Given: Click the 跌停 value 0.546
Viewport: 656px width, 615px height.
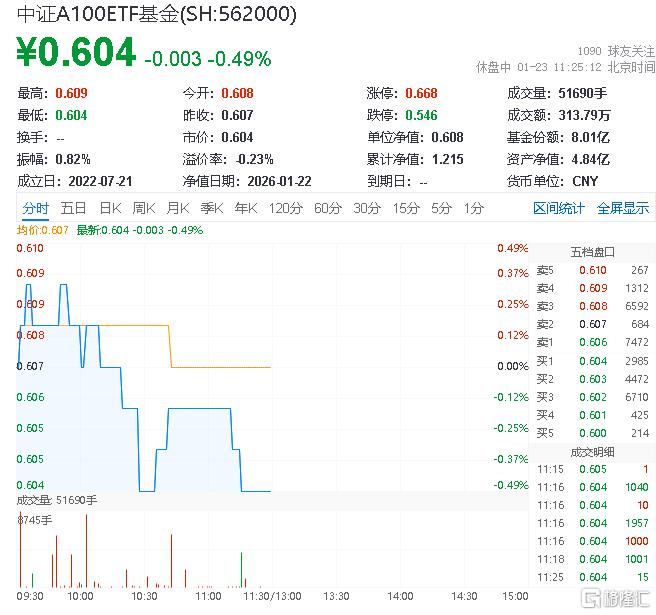Looking at the screenshot, I should (x=421, y=115).
